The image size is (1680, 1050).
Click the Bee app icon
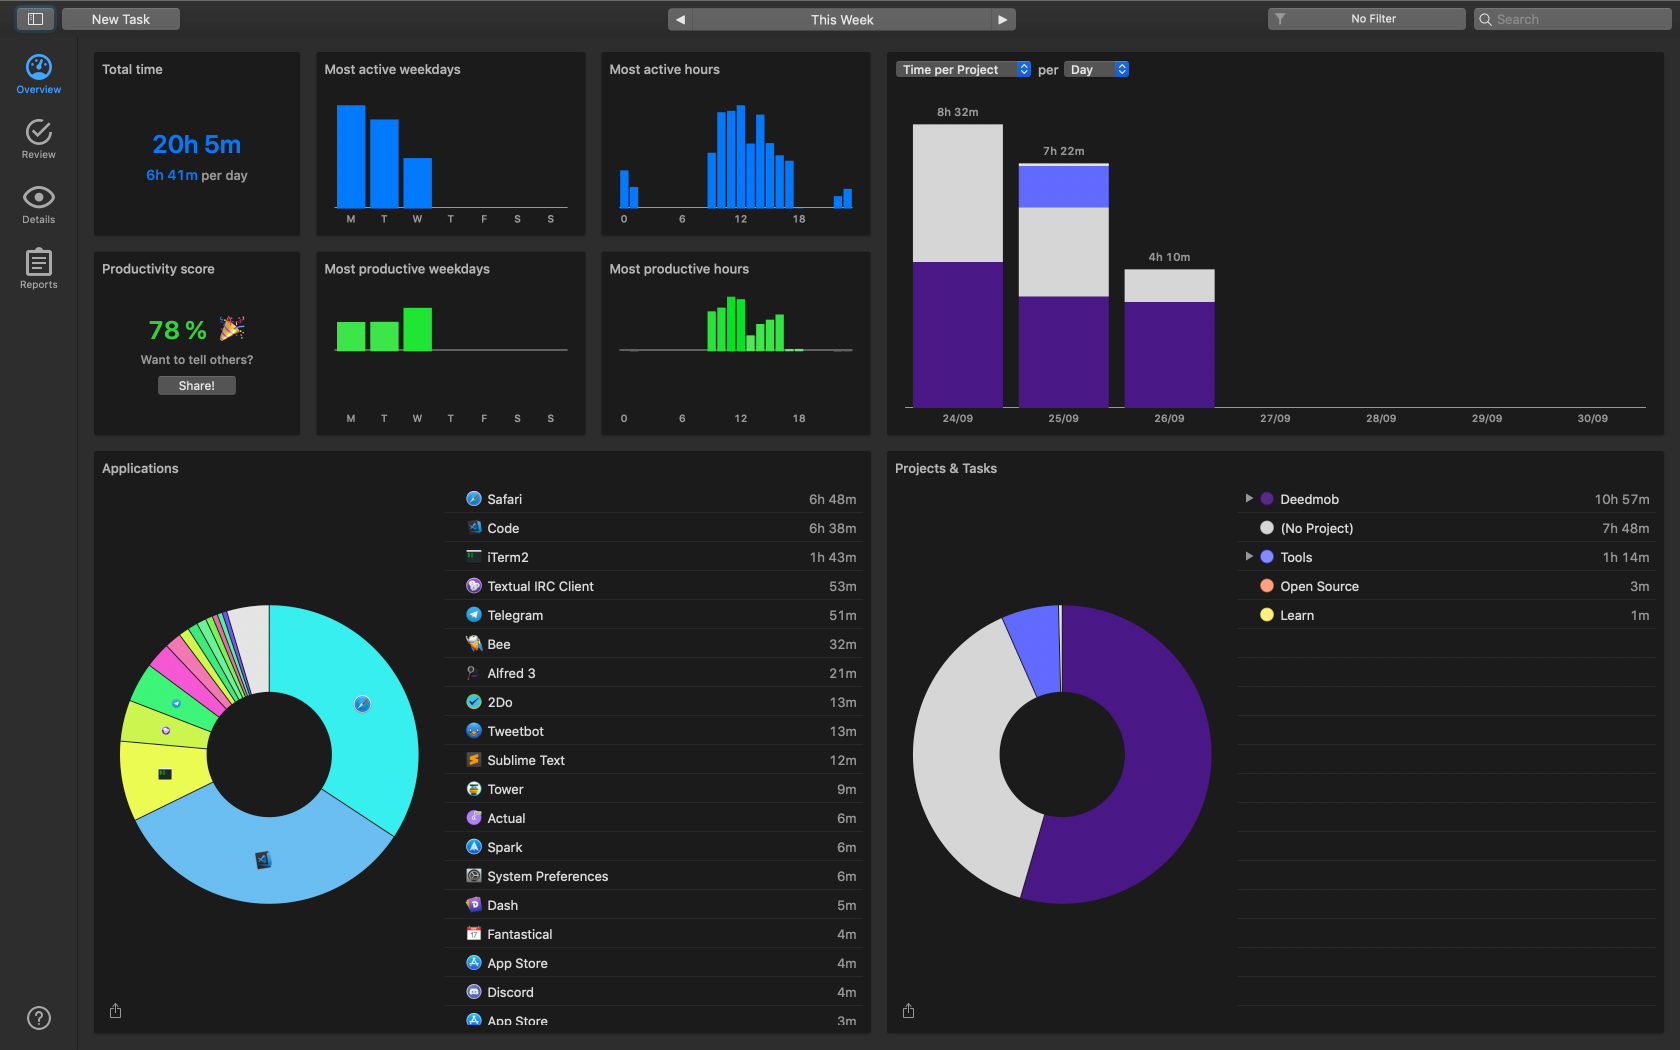[474, 644]
